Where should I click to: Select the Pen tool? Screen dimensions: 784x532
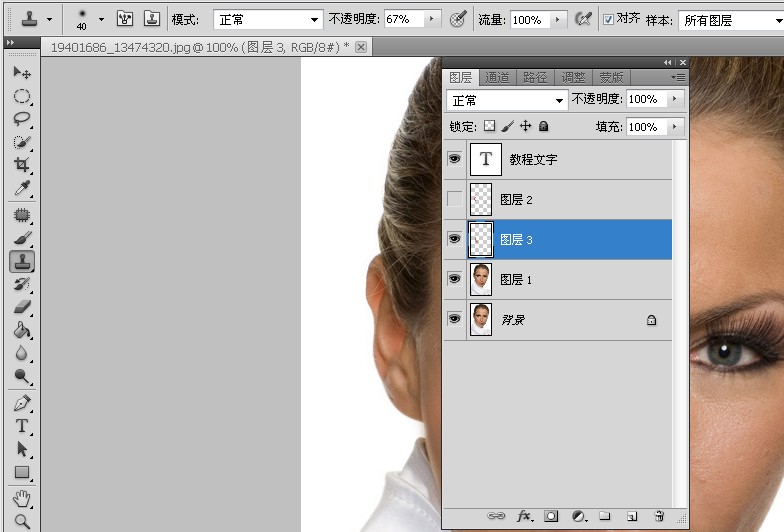pyautogui.click(x=22, y=402)
